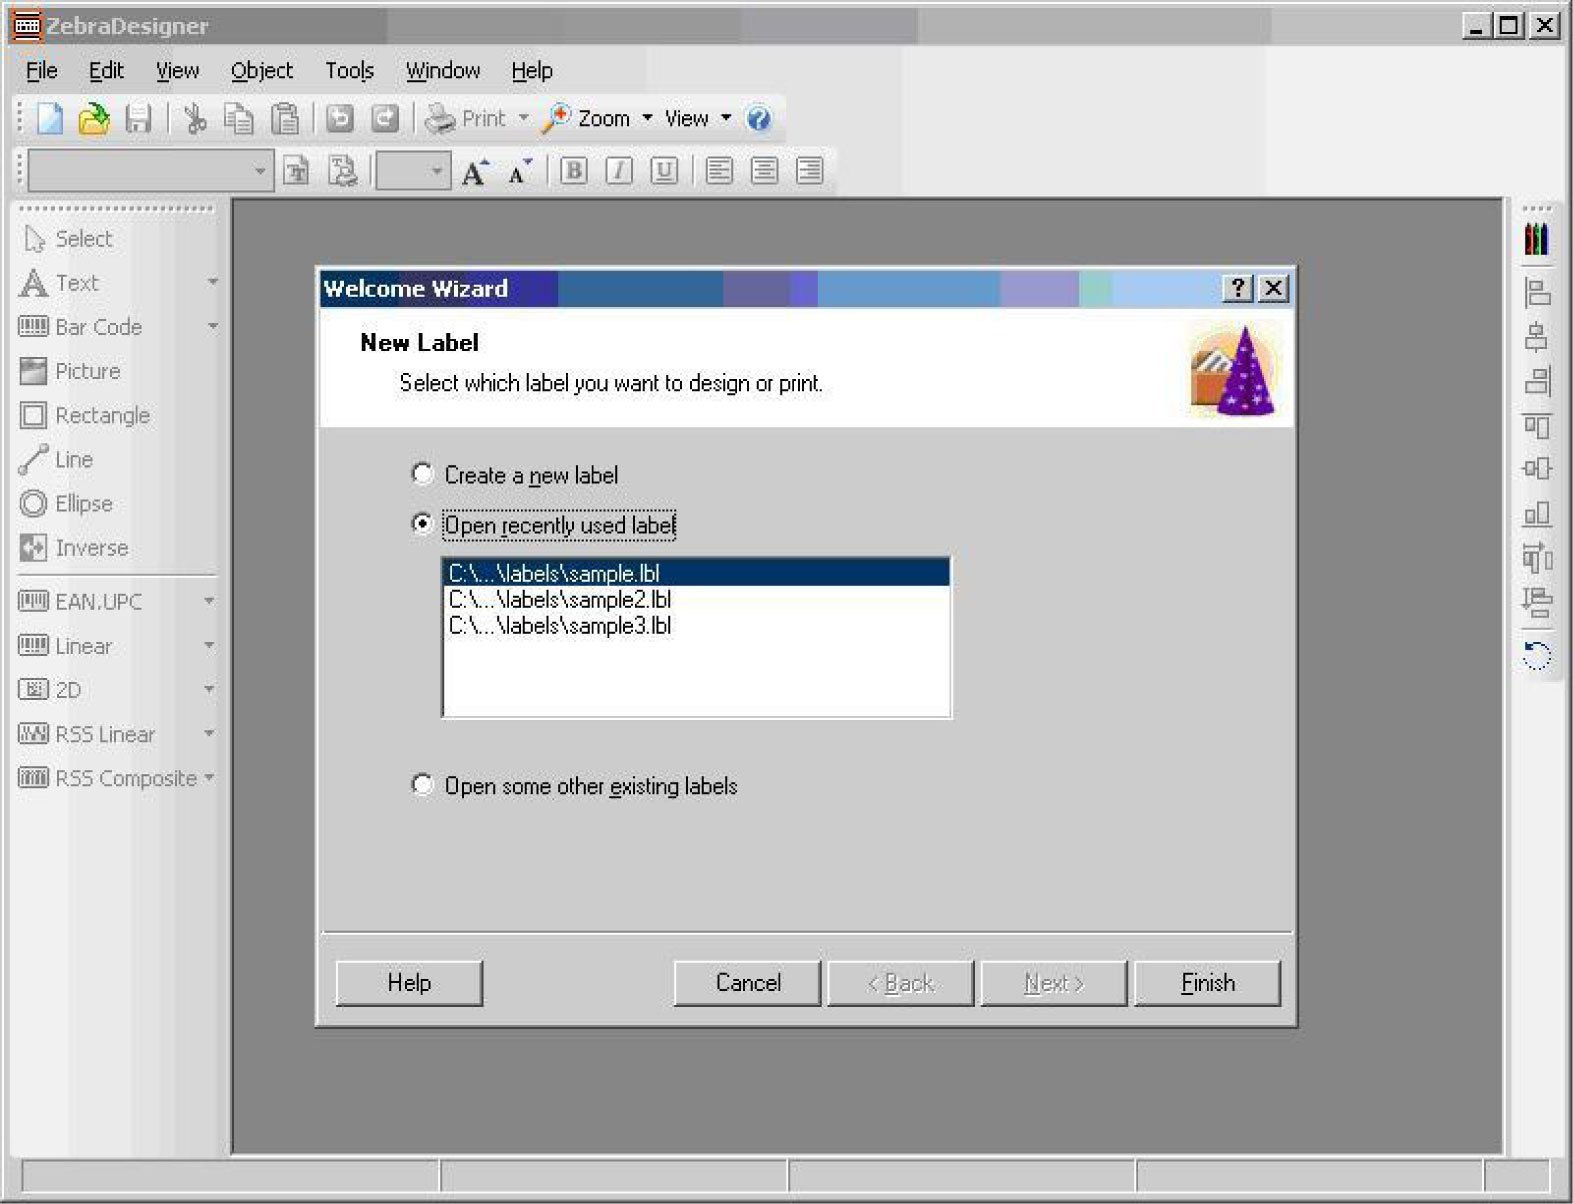
Task: Click the decrease font size icon
Action: [x=520, y=171]
